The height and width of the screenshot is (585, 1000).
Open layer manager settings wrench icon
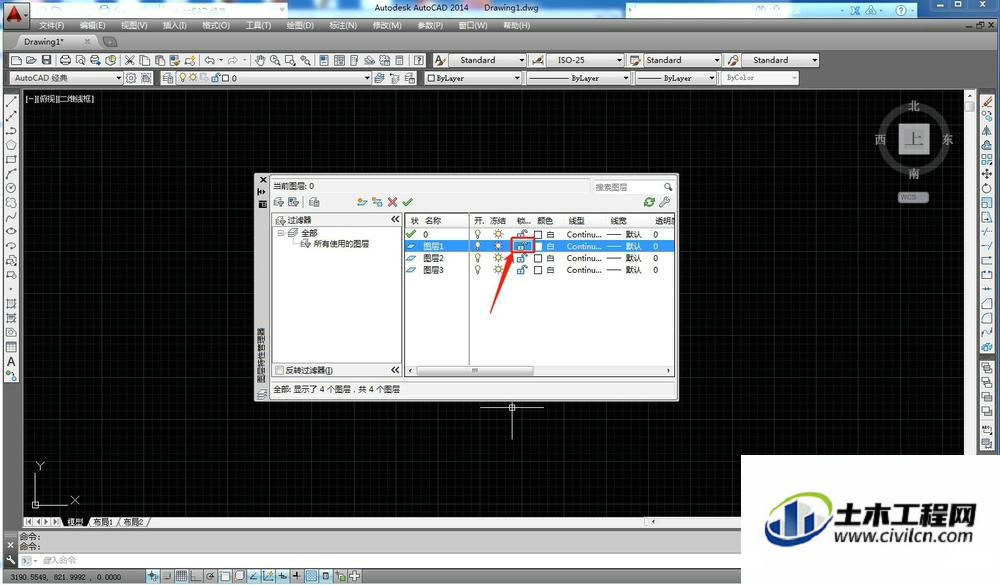(665, 202)
